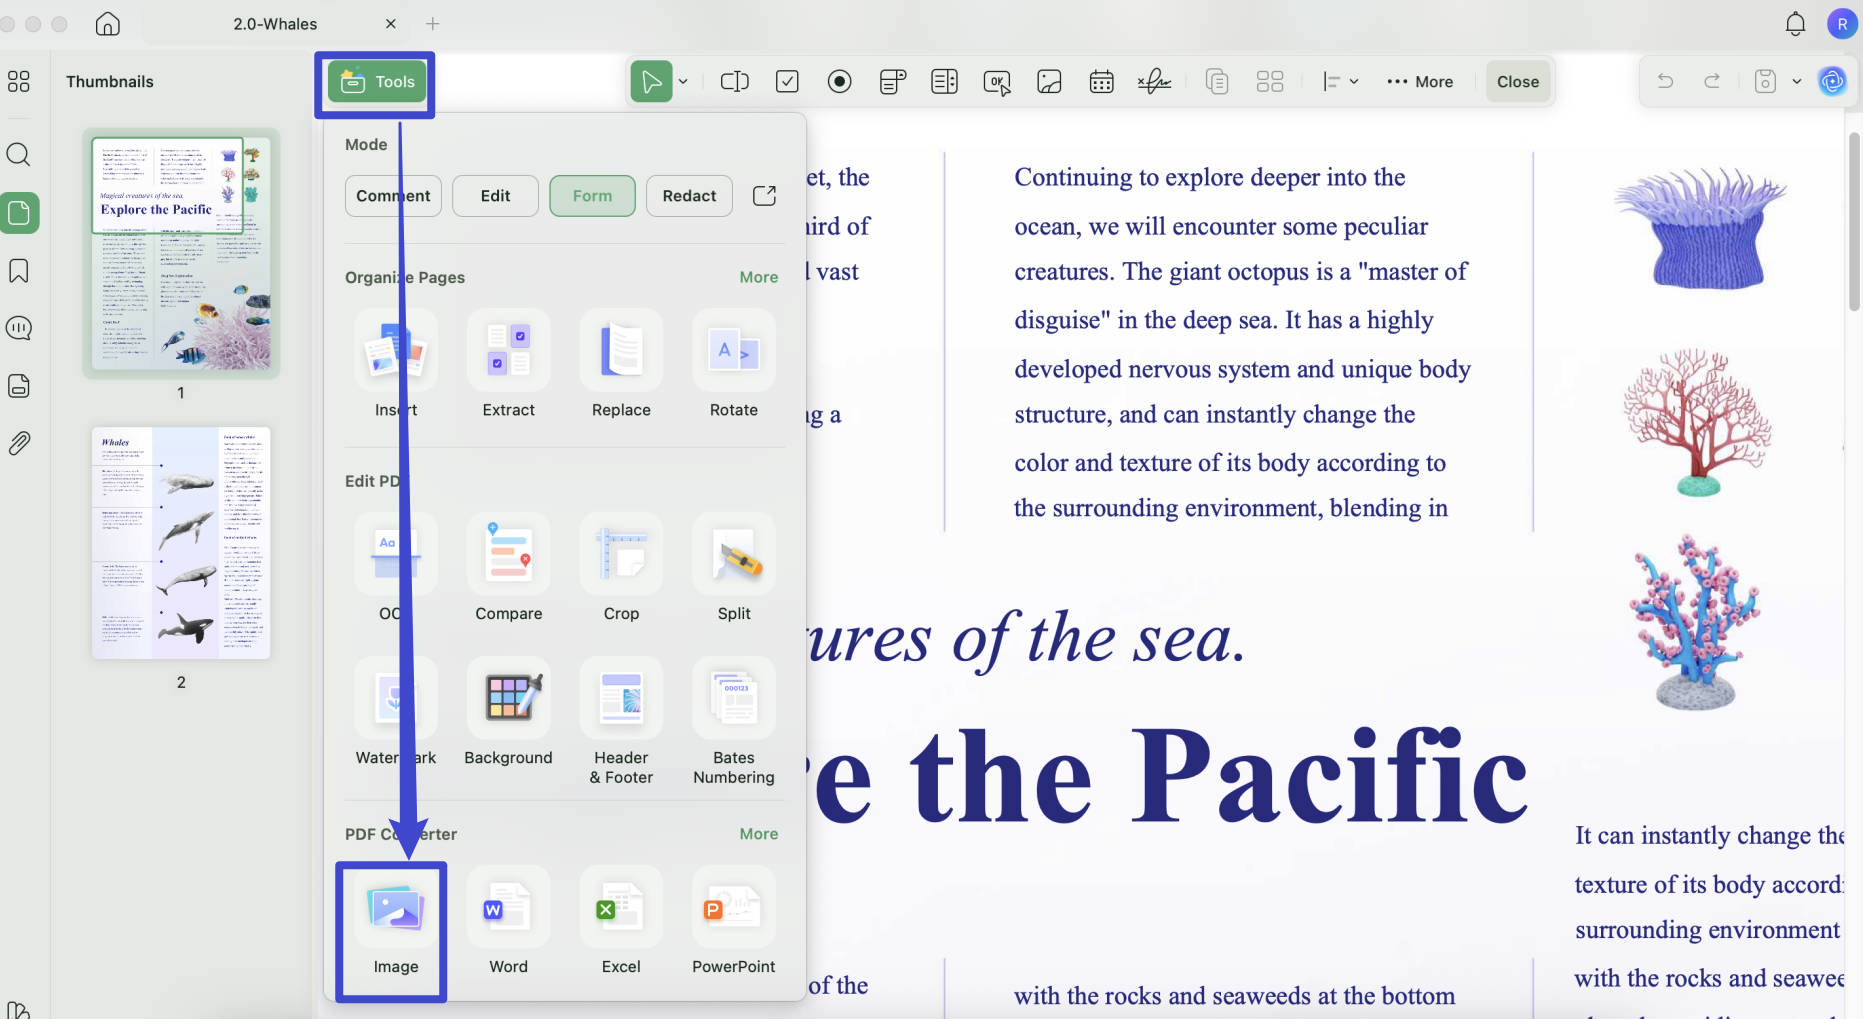This screenshot has height=1019, width=1863.
Task: Convert PDF to PowerPoint
Action: (734, 922)
